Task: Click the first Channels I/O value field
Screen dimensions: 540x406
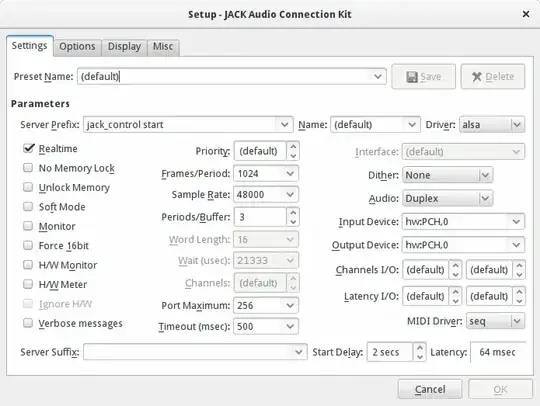Action: coord(425,270)
